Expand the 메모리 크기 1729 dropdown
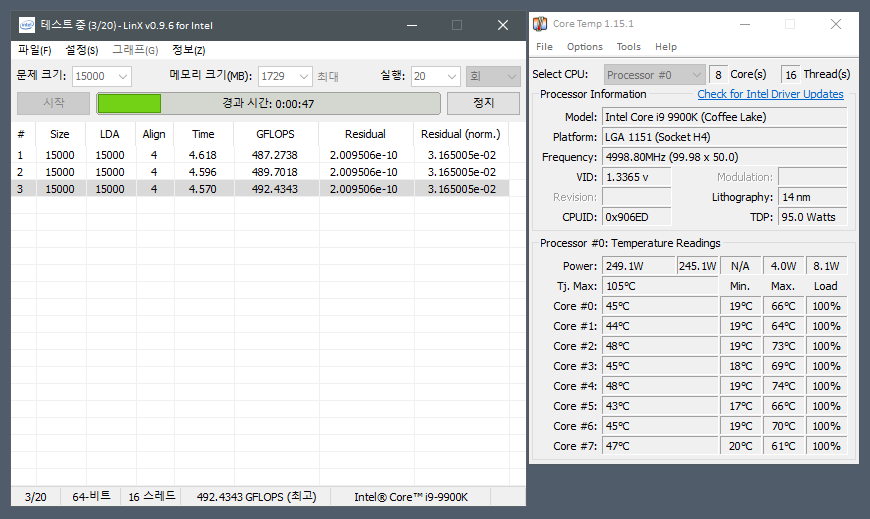 (x=304, y=76)
